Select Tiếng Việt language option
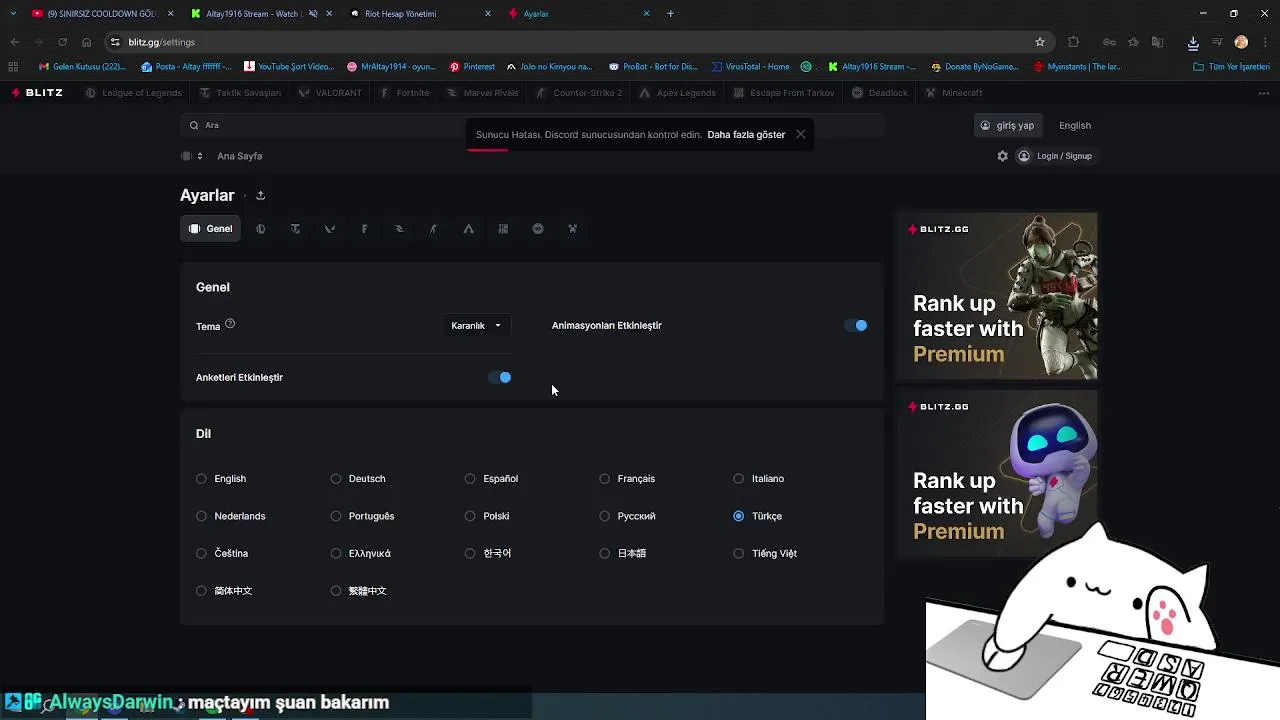 (x=765, y=553)
